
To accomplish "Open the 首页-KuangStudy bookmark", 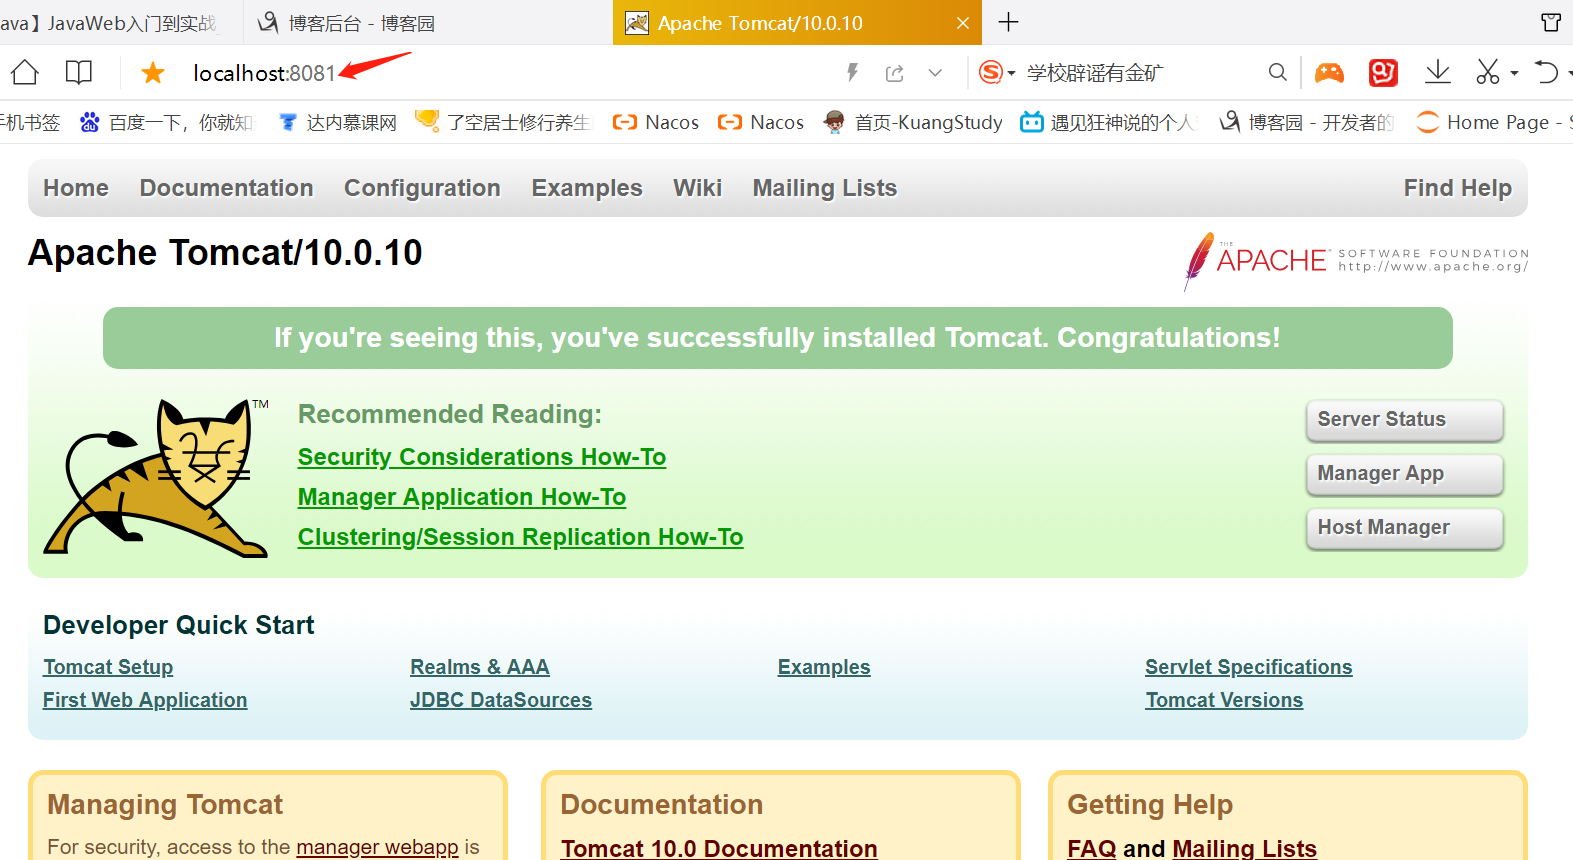I will click(913, 122).
